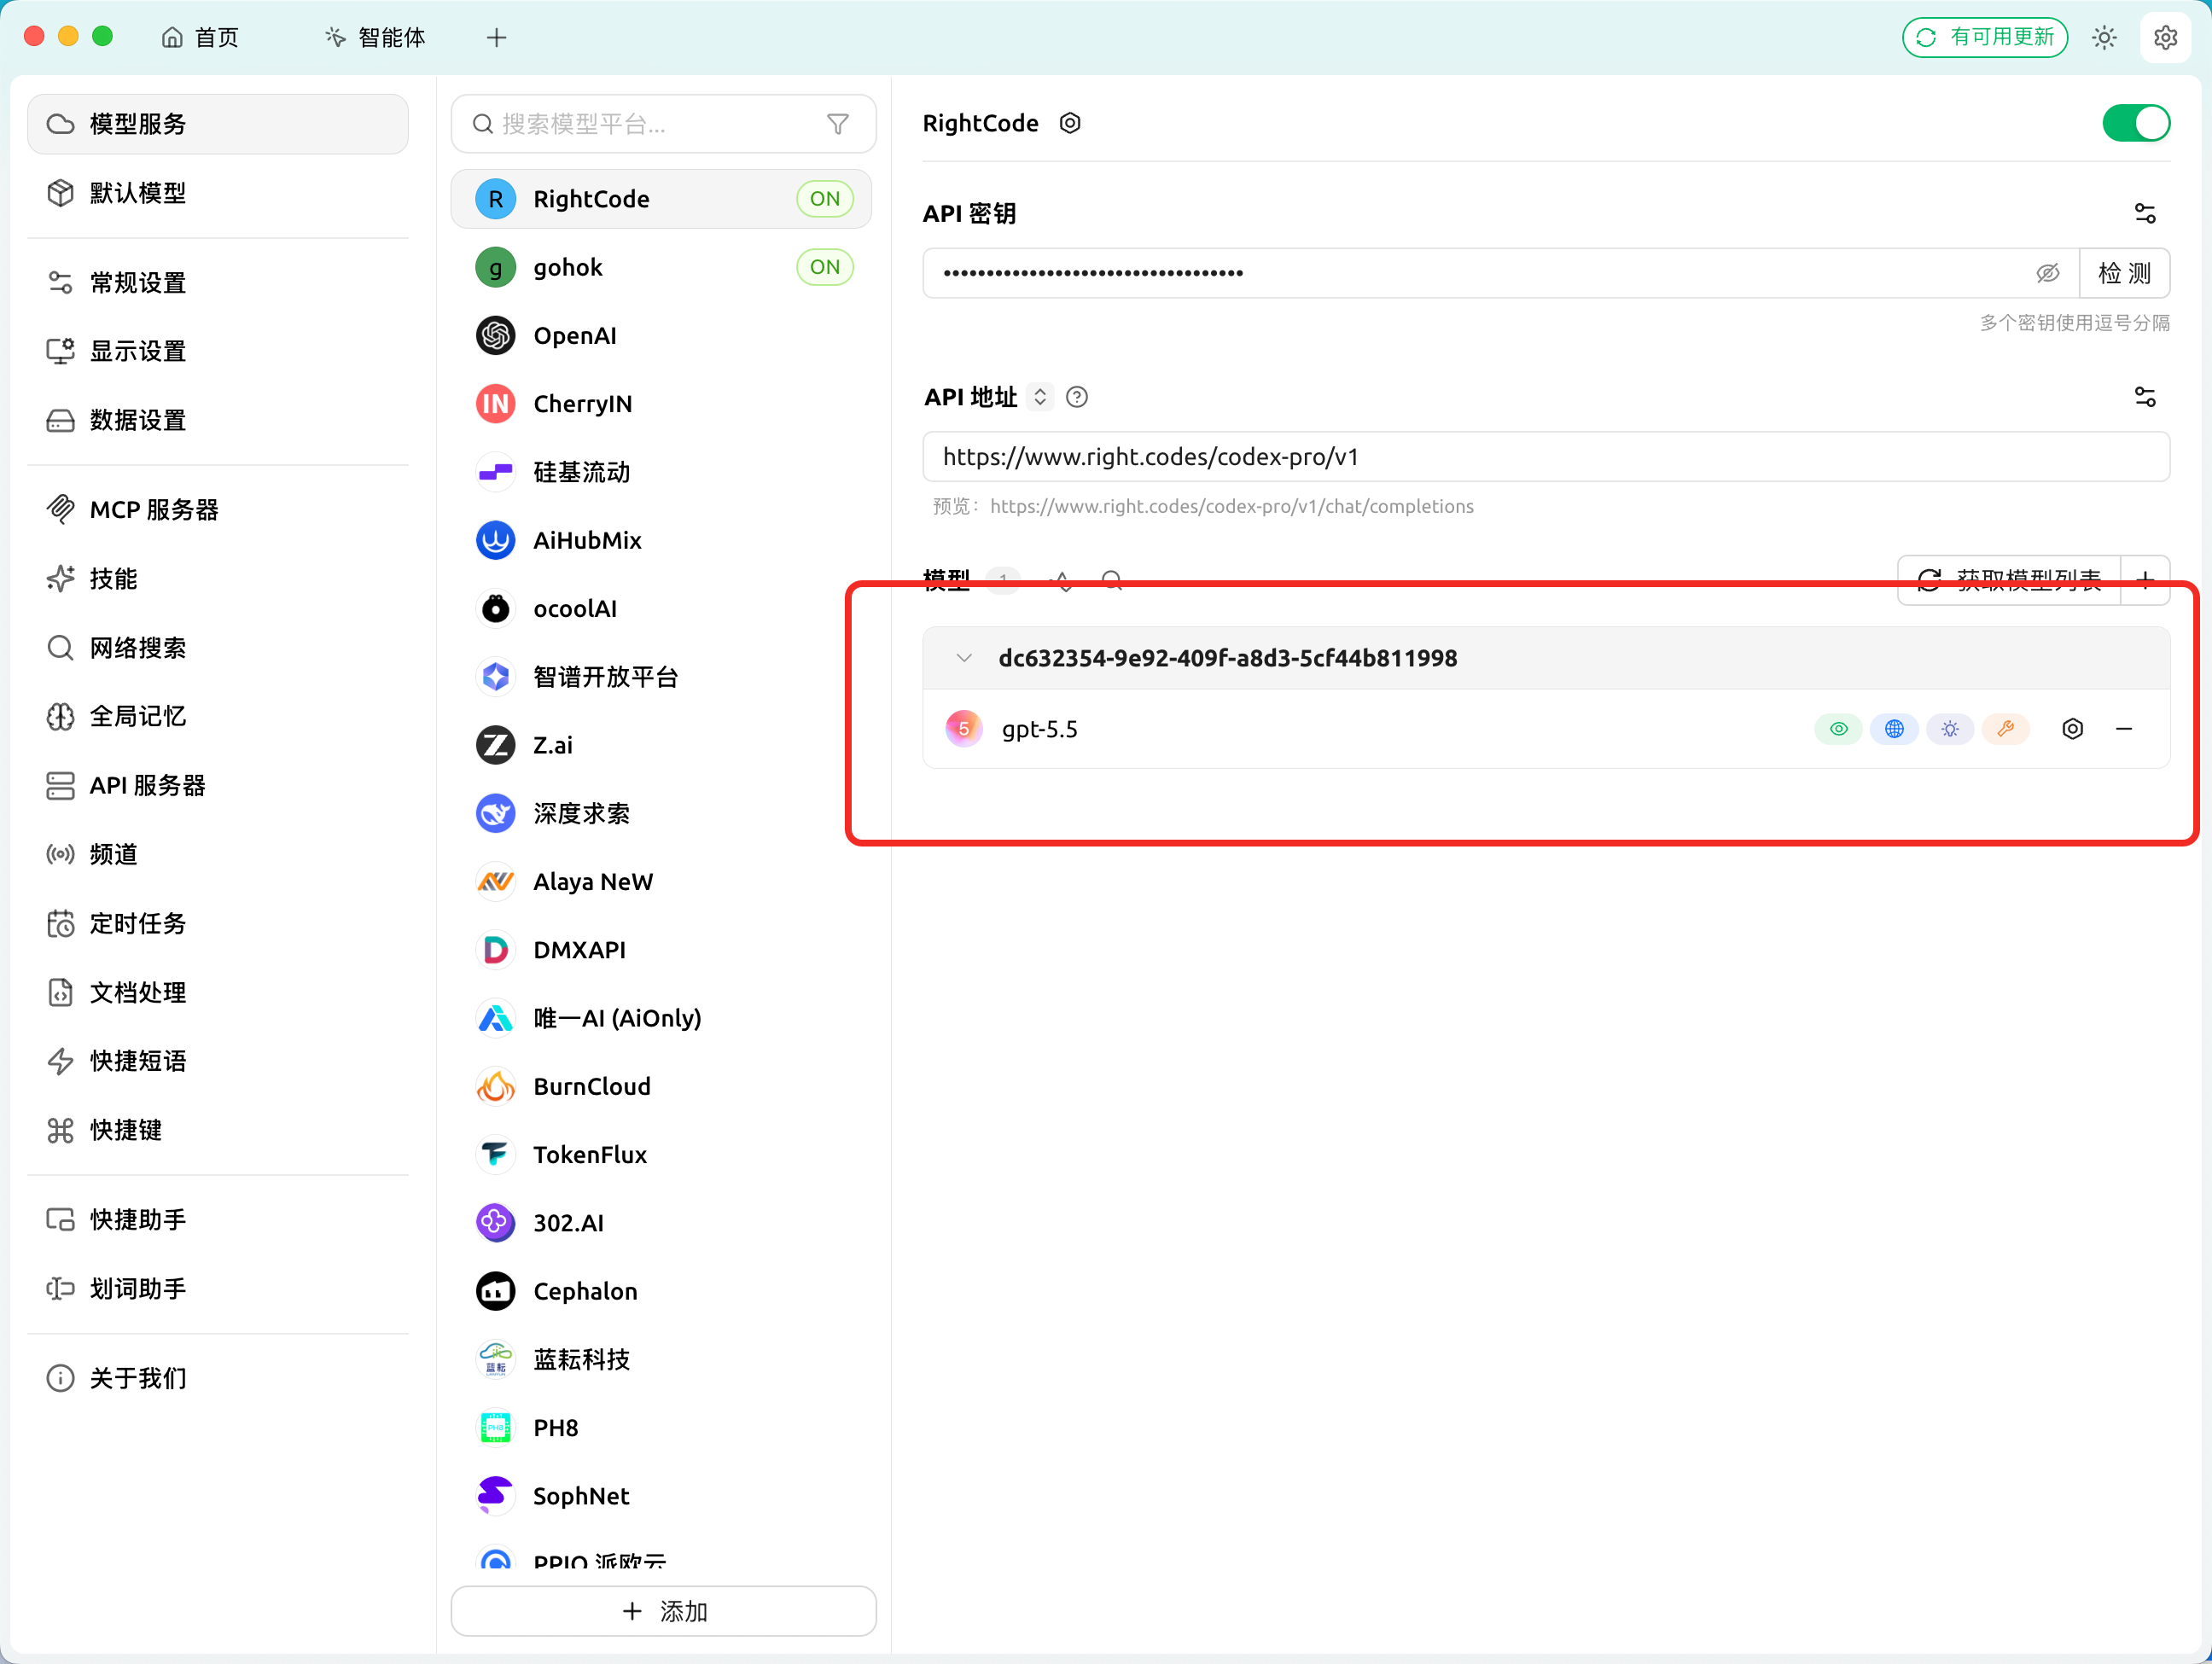This screenshot has height=1664, width=2212.
Task: Click the ocoolAI provider logo
Action: (495, 609)
